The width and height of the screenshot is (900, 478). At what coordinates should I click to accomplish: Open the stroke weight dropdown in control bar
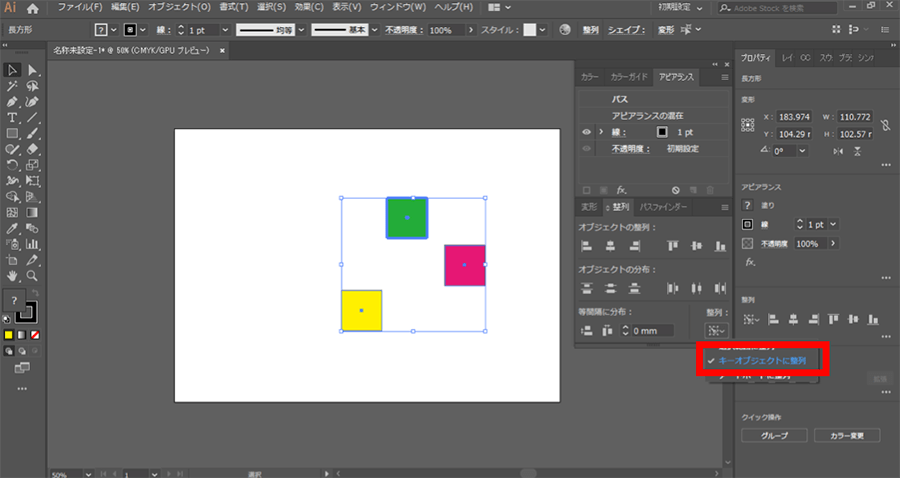tap(224, 31)
